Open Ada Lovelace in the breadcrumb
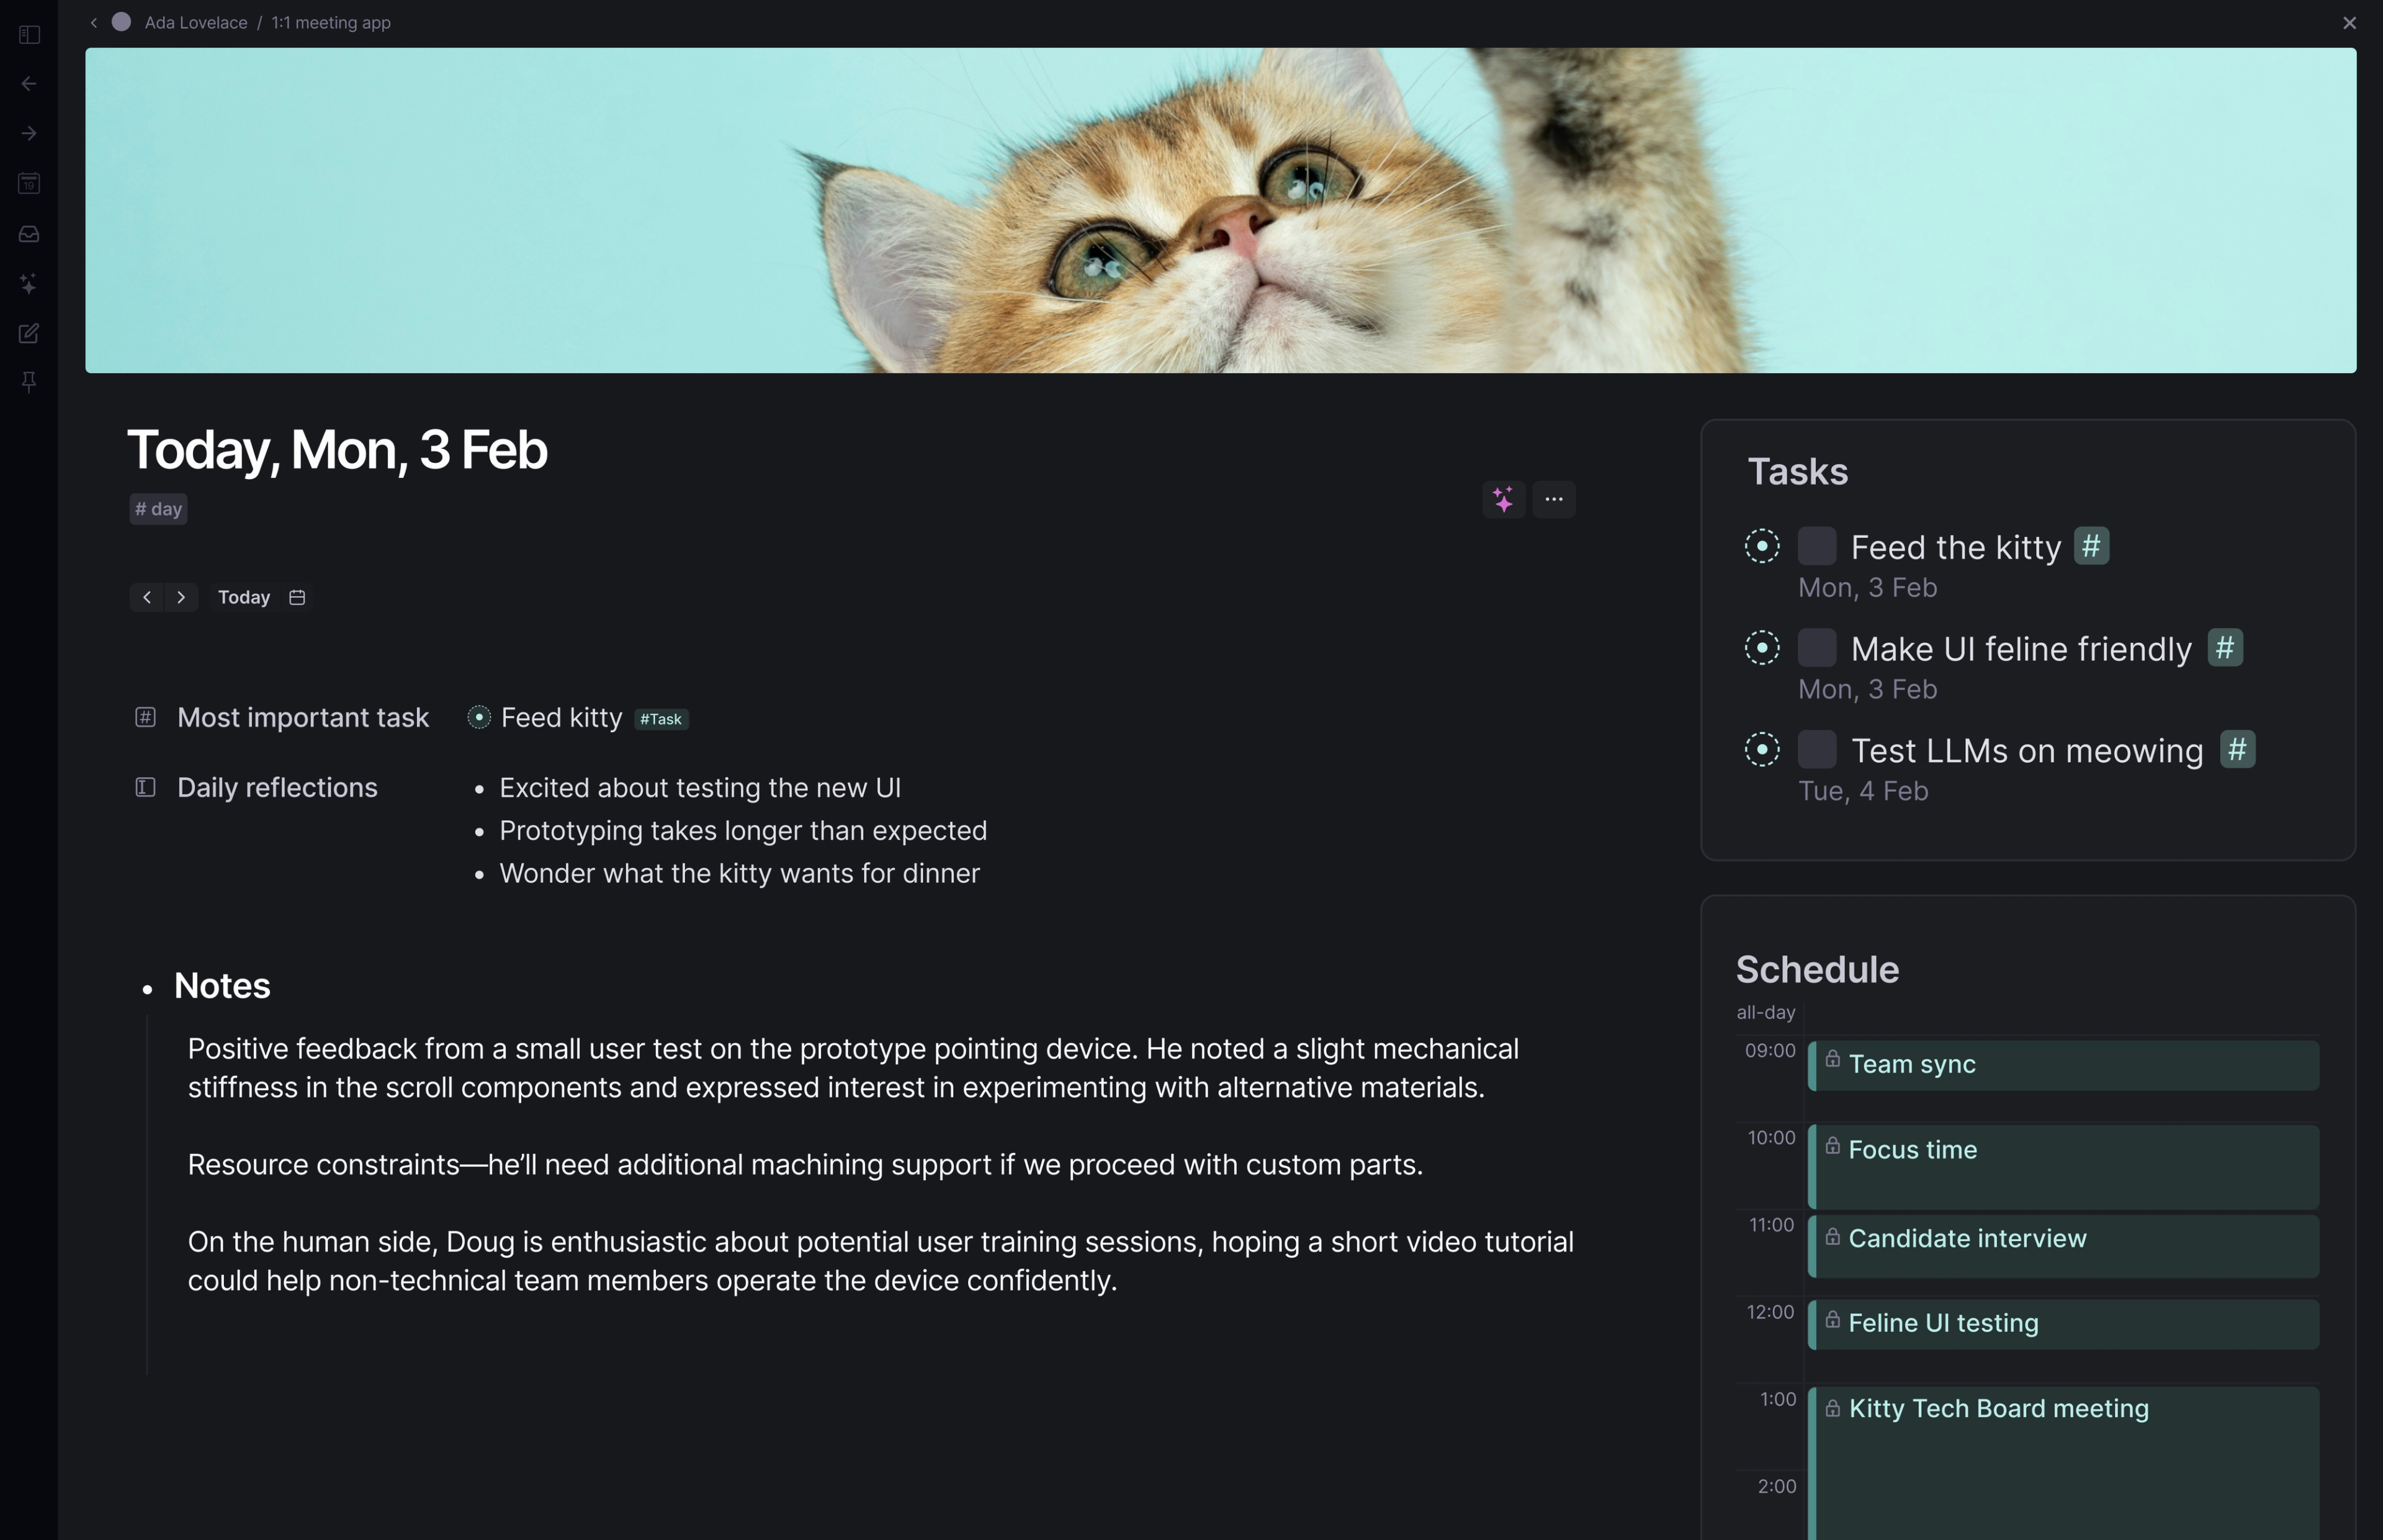The height and width of the screenshot is (1540, 2383). 196,22
